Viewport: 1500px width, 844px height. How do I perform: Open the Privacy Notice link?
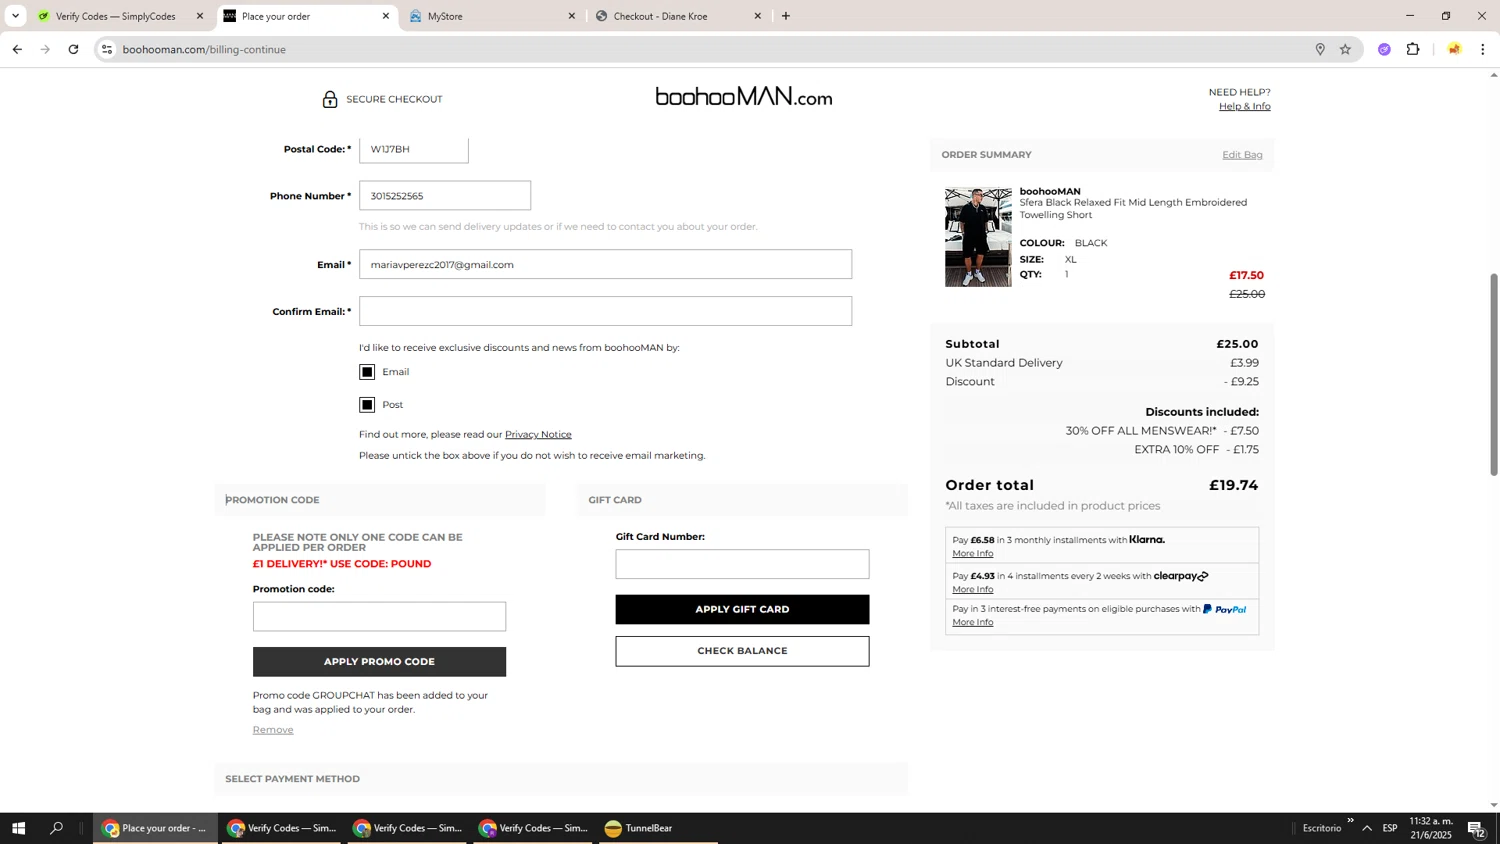538,434
